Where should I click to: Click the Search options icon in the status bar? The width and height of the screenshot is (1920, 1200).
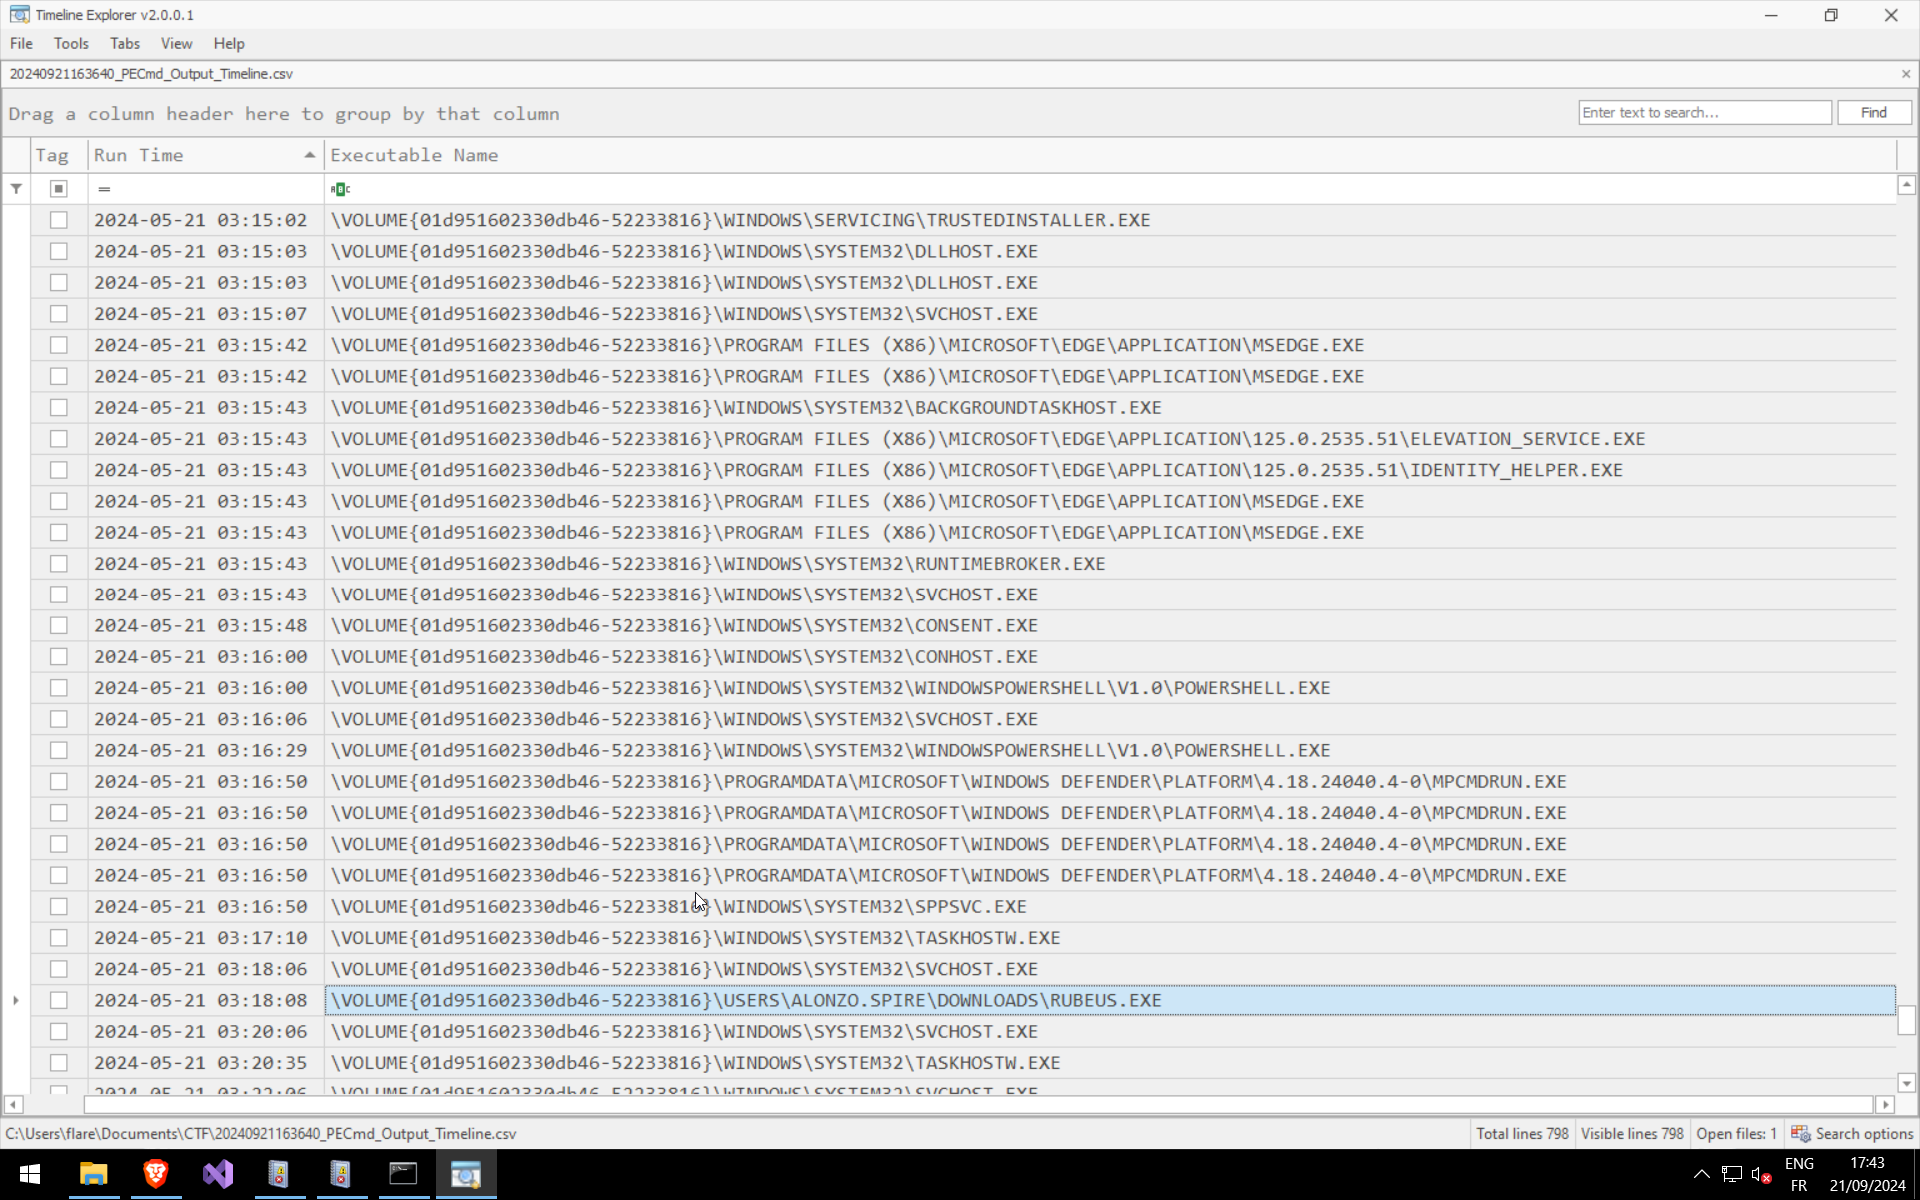[x=1800, y=1133]
